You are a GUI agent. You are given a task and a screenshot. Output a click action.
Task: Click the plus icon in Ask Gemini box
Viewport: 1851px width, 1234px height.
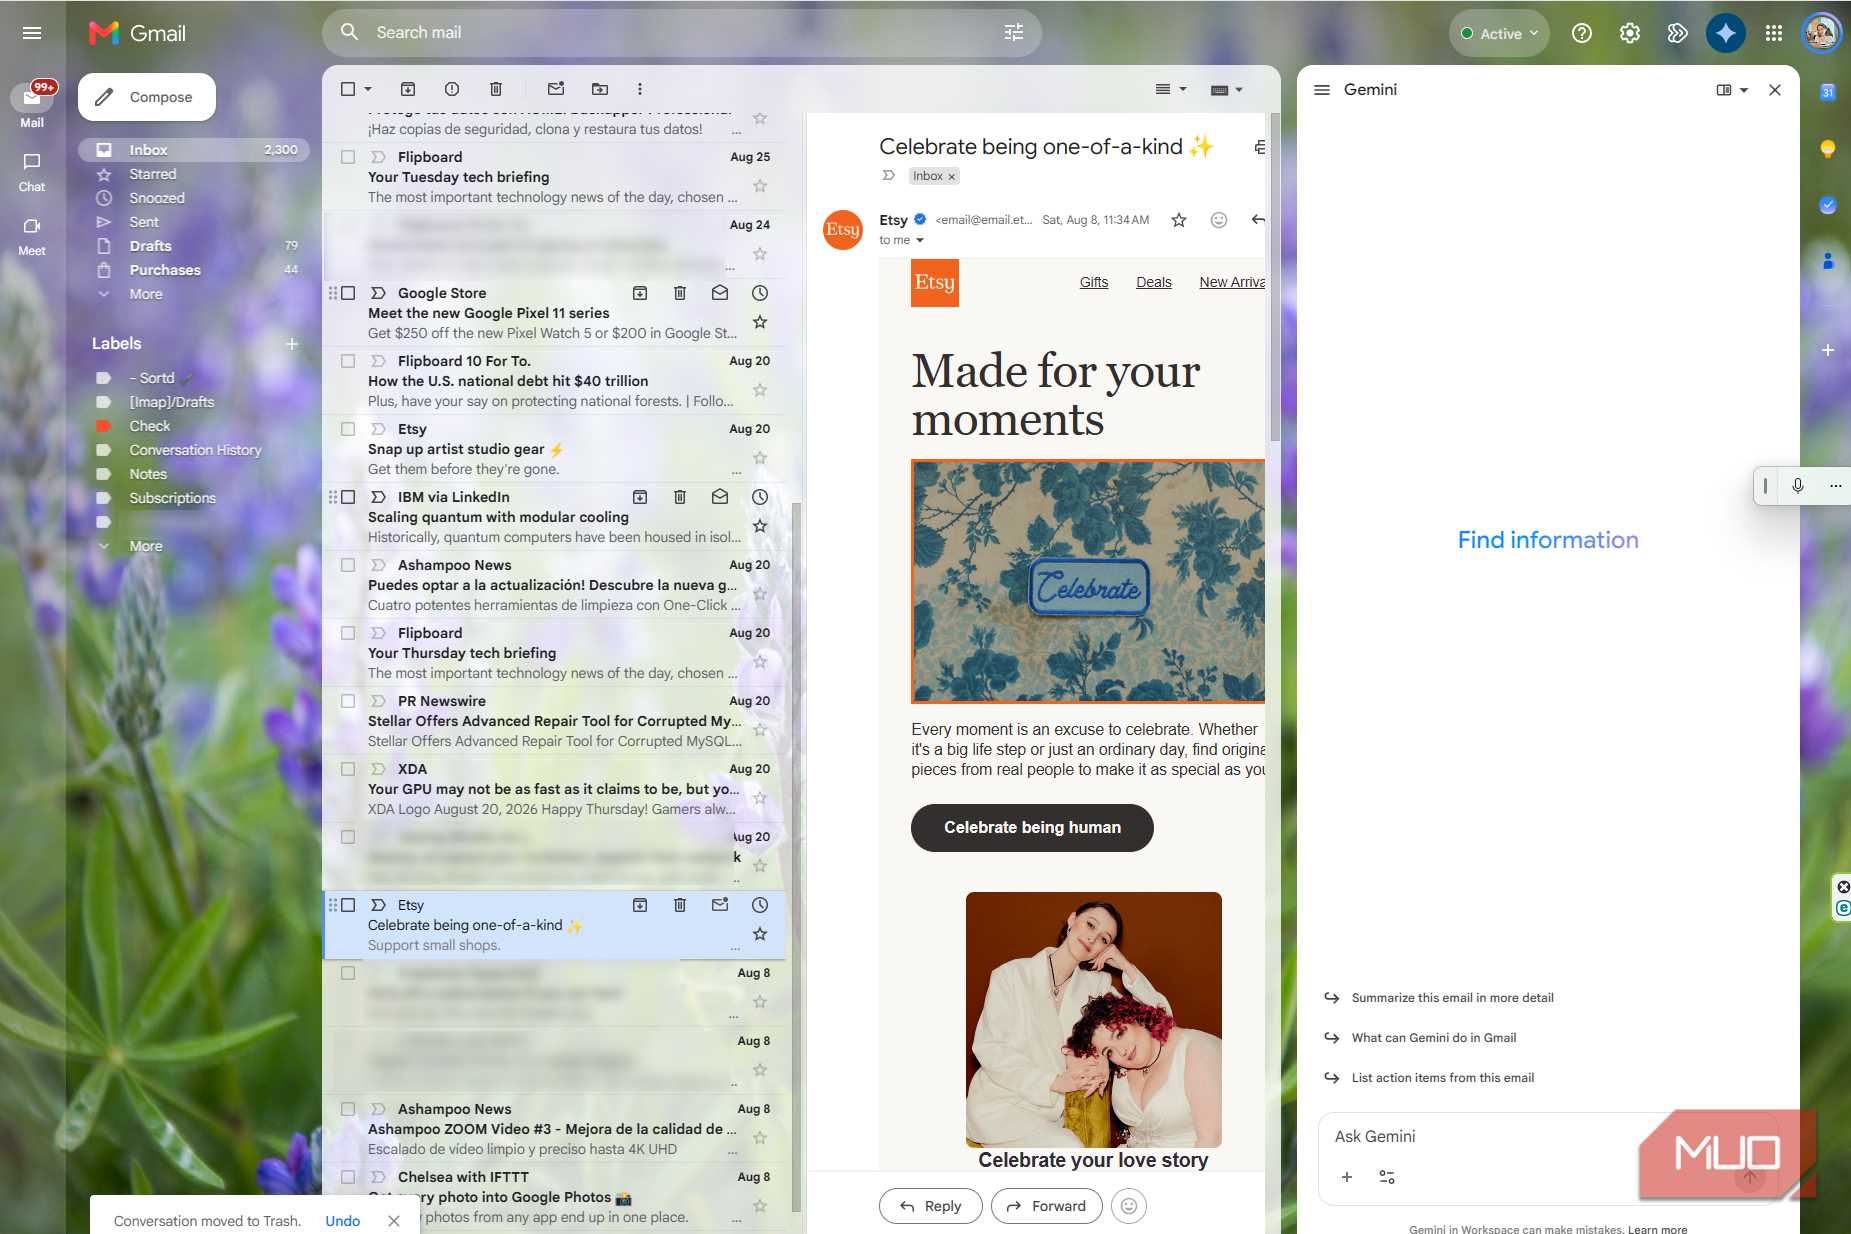pyautogui.click(x=1346, y=1177)
